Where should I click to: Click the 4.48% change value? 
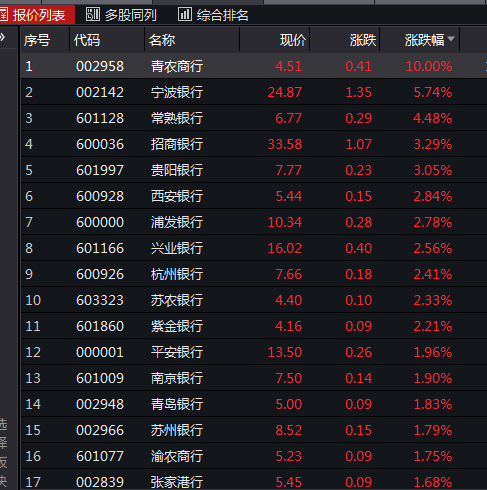click(433, 118)
